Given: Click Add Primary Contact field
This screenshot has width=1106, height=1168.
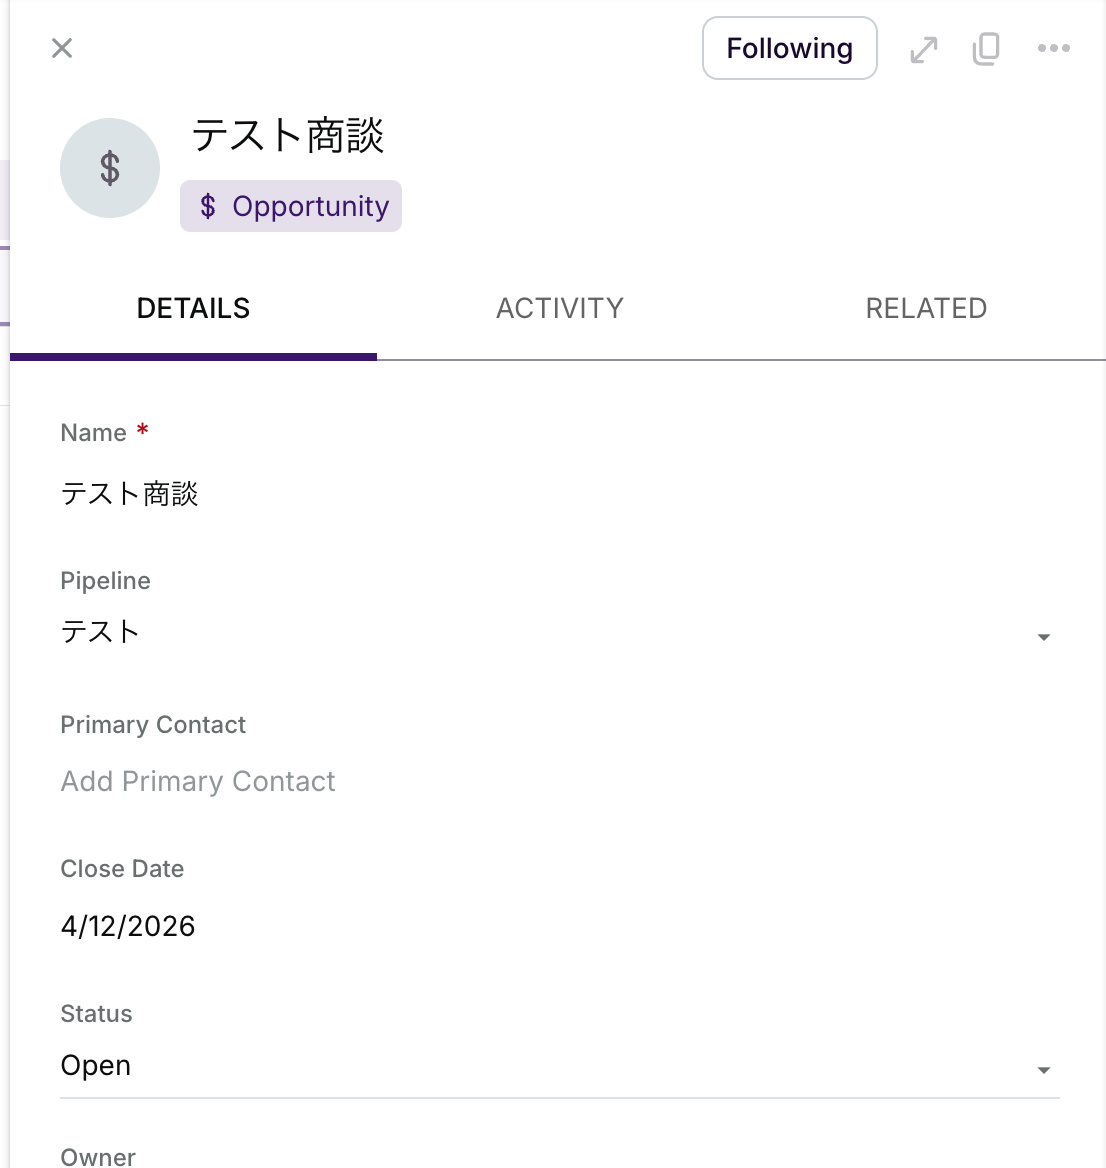Looking at the screenshot, I should tap(198, 781).
